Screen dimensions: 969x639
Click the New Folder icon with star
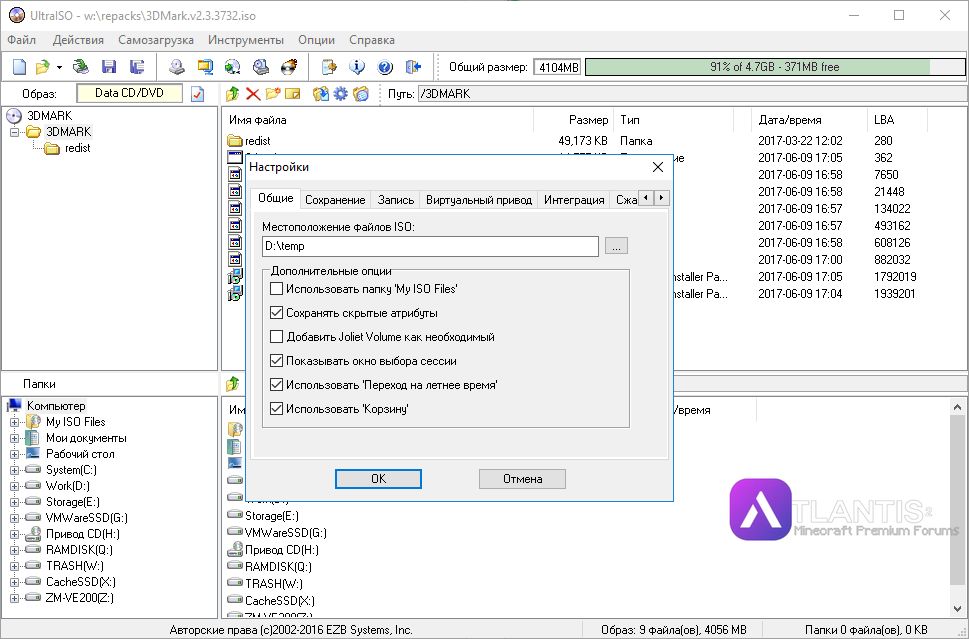point(273,94)
